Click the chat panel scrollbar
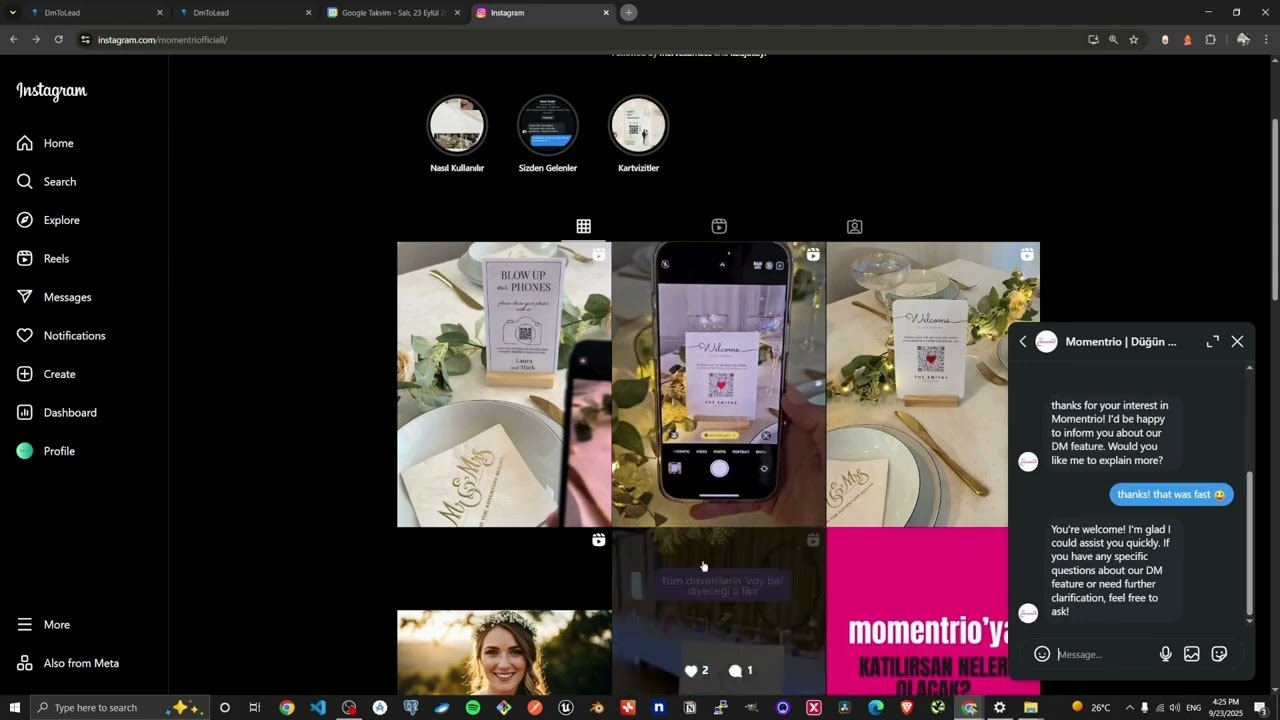 click(1249, 543)
